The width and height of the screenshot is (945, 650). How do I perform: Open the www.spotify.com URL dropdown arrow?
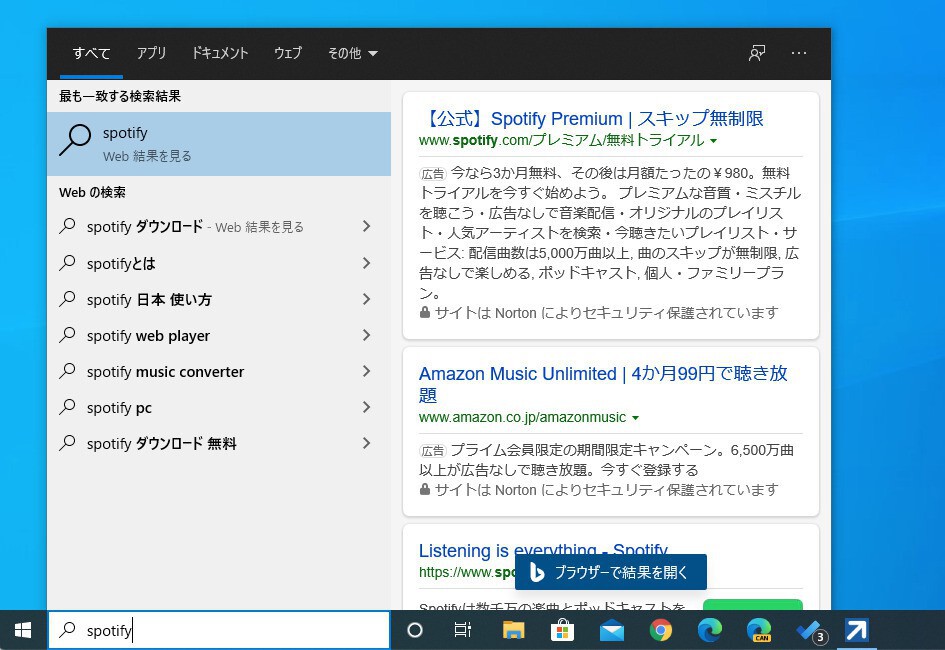[x=714, y=141]
